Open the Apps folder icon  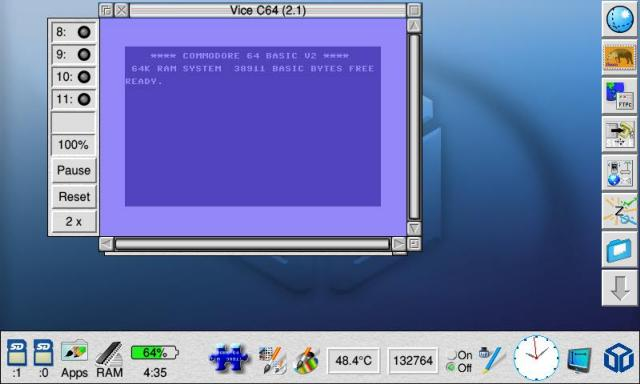tap(74, 352)
